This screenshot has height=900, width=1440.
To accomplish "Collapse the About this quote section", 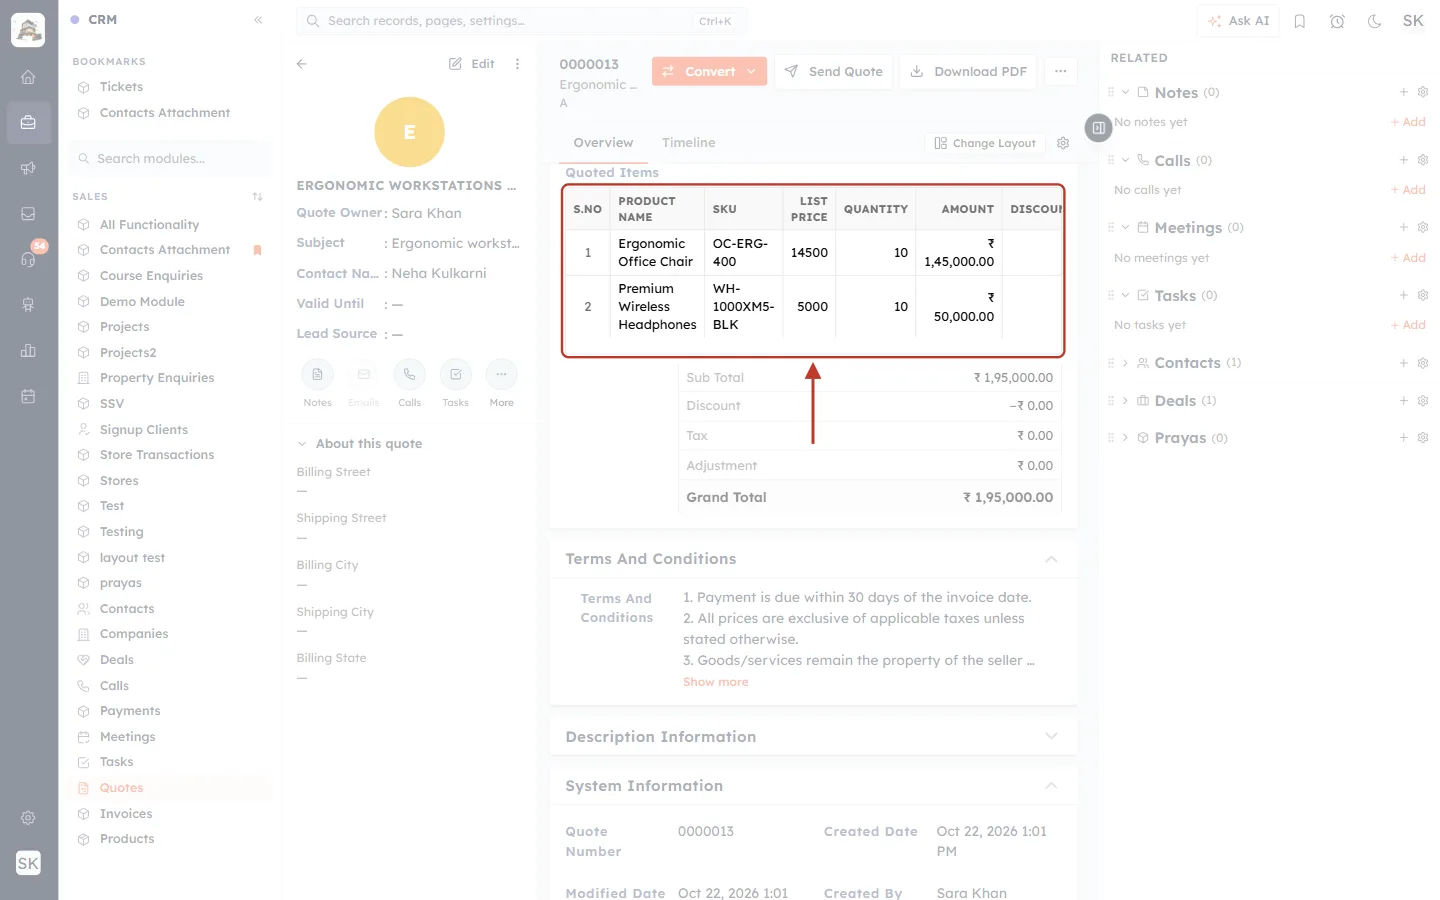I will click(x=301, y=444).
